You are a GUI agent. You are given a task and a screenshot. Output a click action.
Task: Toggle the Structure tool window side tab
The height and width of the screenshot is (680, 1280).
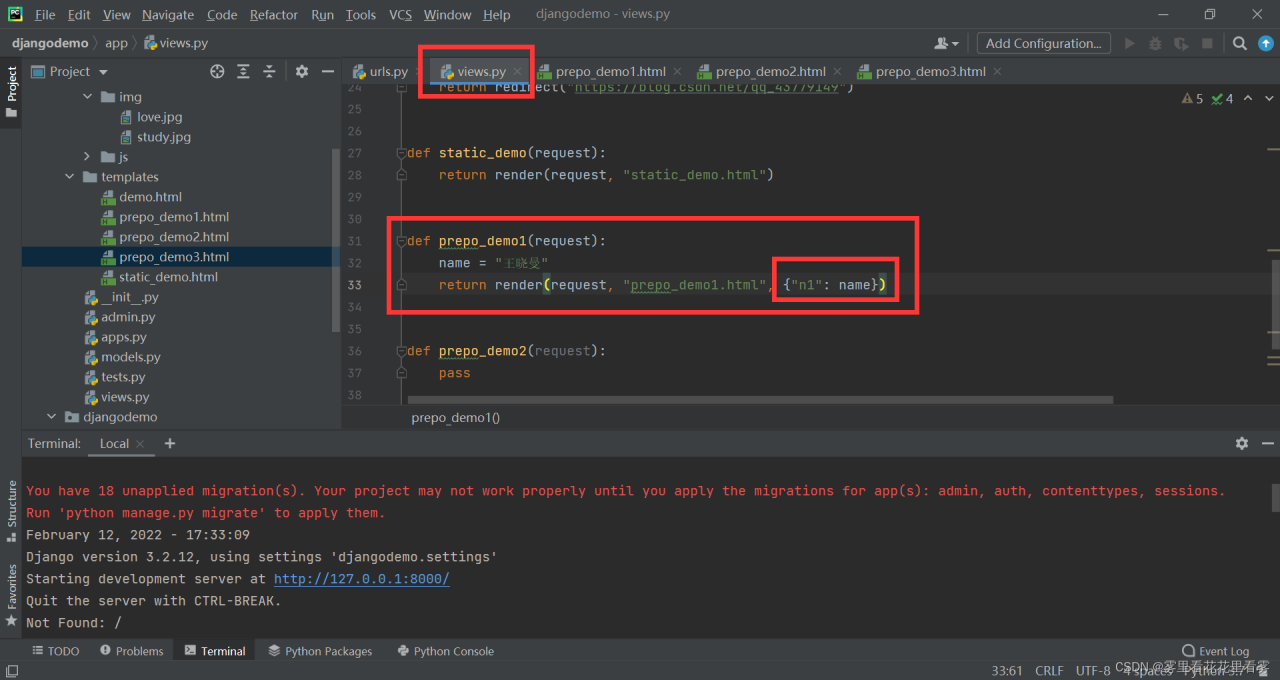pos(12,508)
